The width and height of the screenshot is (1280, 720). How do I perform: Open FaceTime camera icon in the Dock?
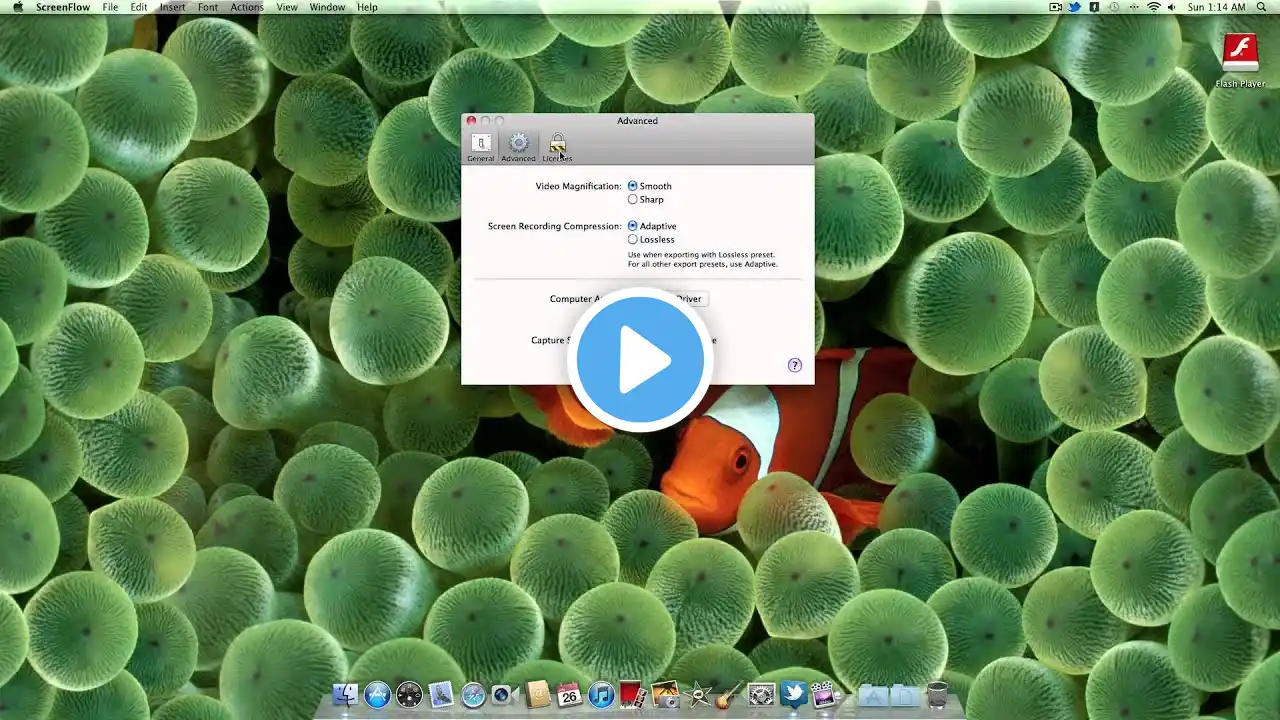(505, 695)
